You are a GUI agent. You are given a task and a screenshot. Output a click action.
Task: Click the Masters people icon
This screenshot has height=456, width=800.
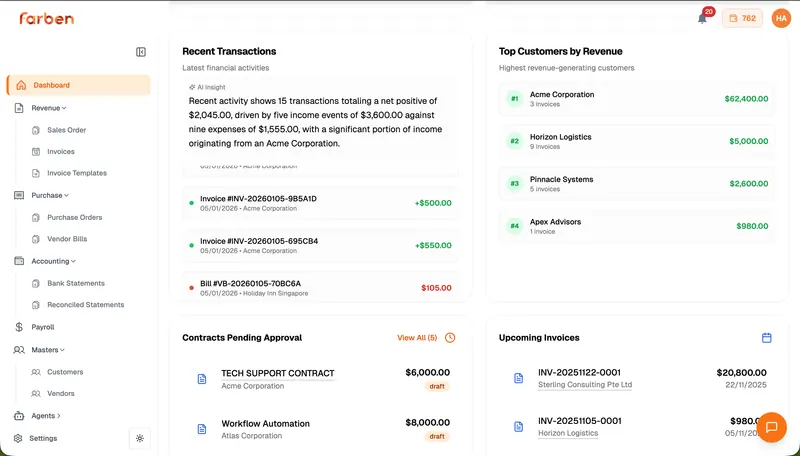19,350
